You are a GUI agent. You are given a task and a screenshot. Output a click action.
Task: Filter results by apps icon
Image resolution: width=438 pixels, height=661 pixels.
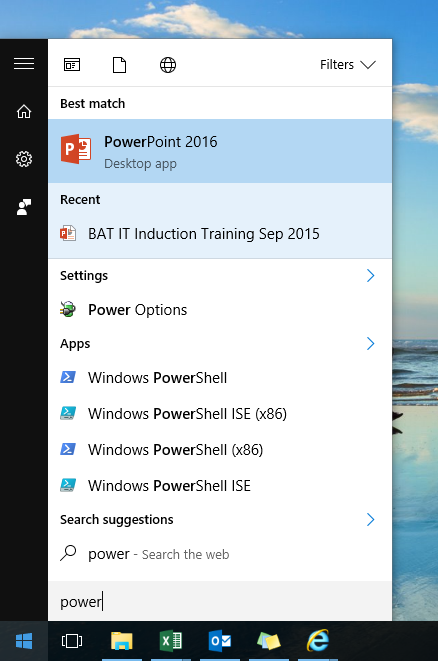coord(72,65)
